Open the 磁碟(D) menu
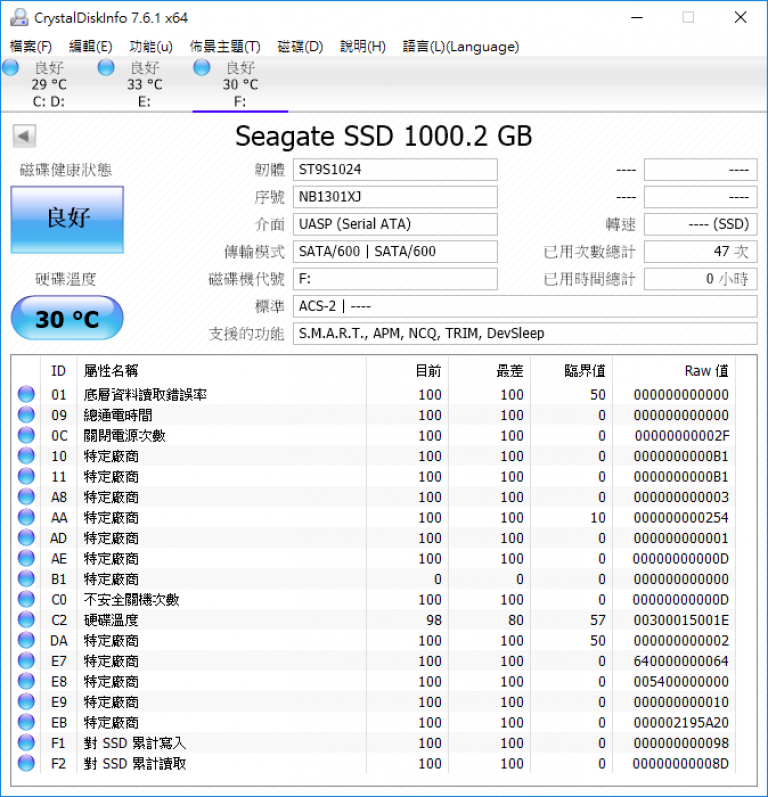768x797 pixels. [x=300, y=47]
